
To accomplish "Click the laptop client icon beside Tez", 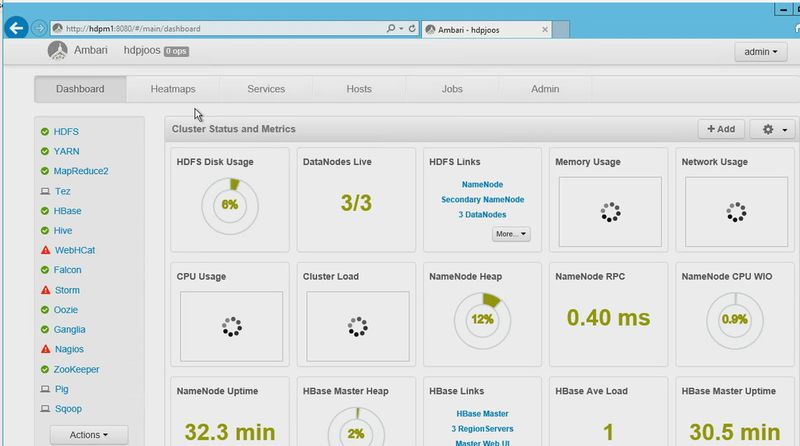I will (x=45, y=191).
